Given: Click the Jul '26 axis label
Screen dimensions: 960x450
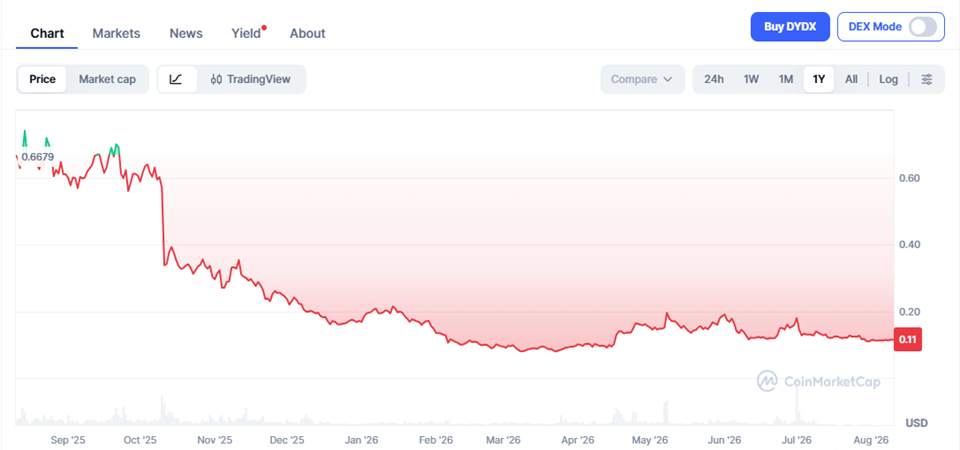Looking at the screenshot, I should 797,440.
